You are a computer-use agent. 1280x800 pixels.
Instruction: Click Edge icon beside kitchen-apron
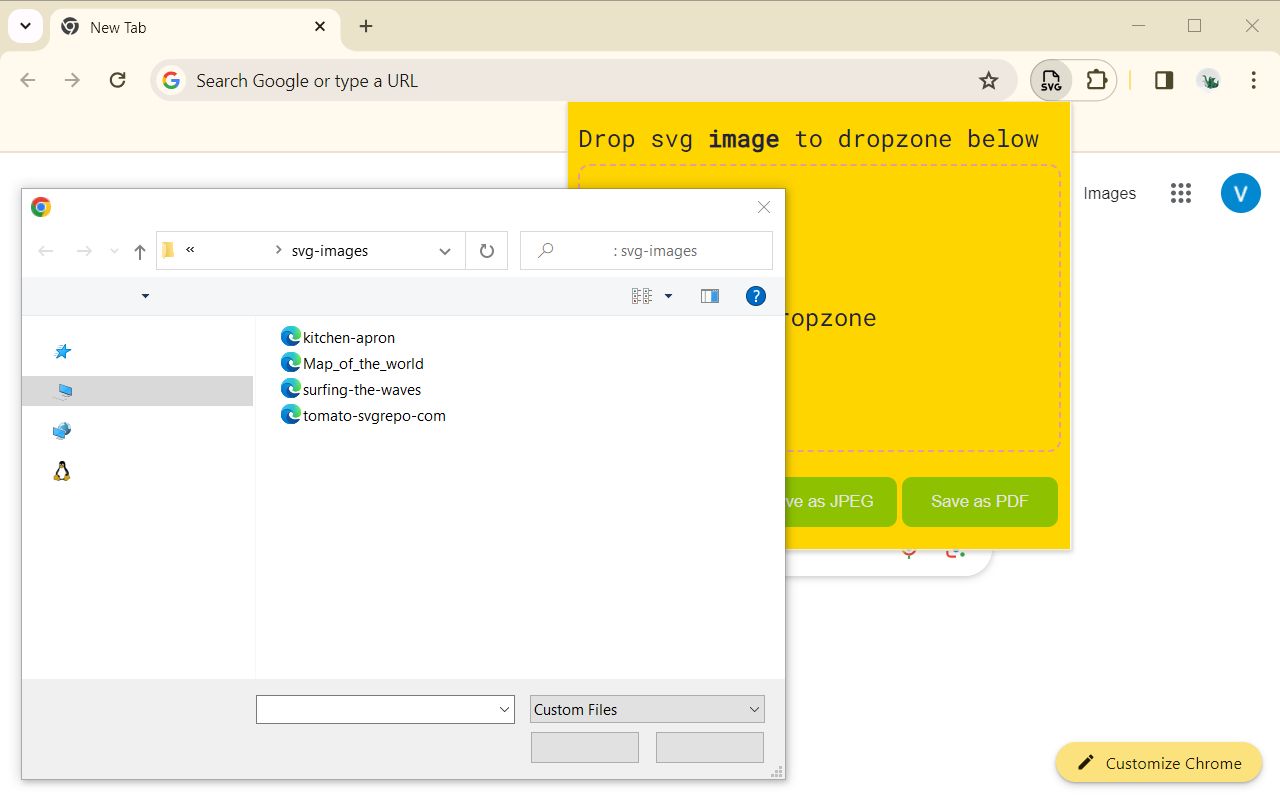[291, 337]
